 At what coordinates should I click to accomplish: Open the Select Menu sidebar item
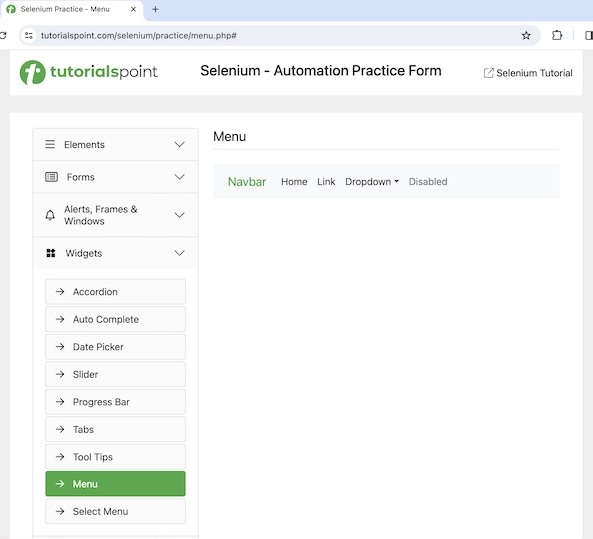[115, 511]
